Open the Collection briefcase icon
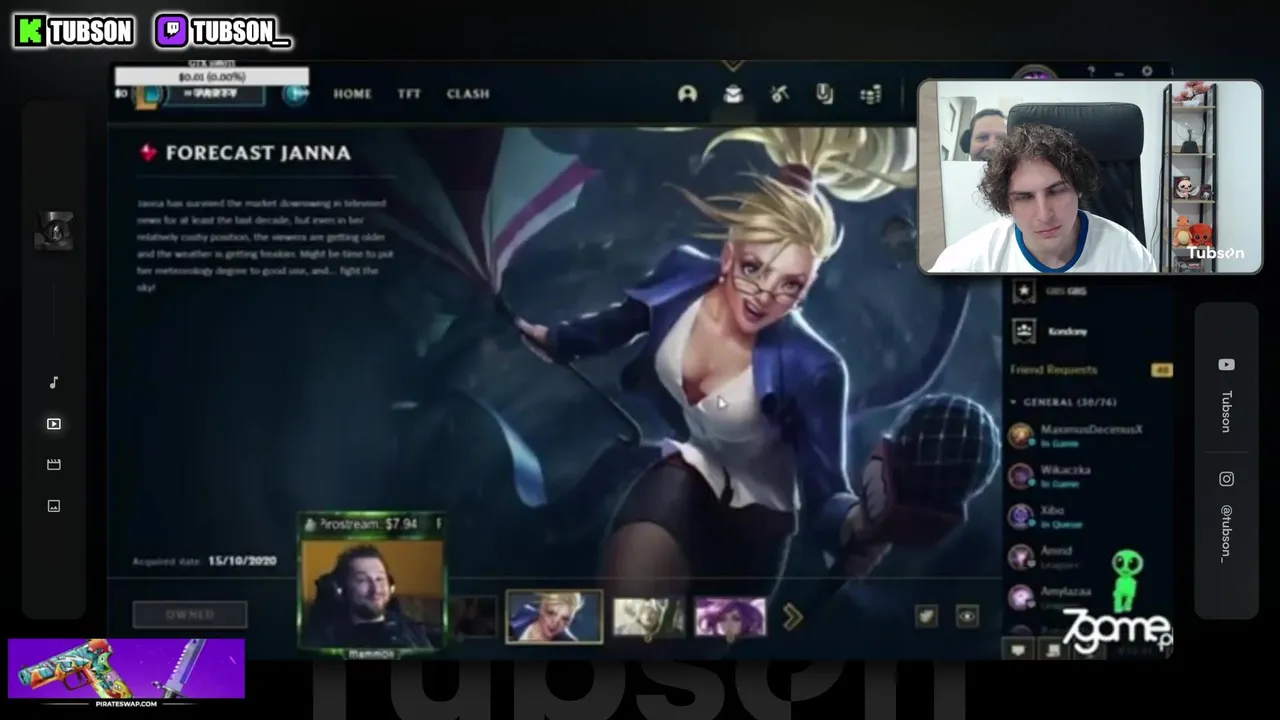 pyautogui.click(x=733, y=94)
